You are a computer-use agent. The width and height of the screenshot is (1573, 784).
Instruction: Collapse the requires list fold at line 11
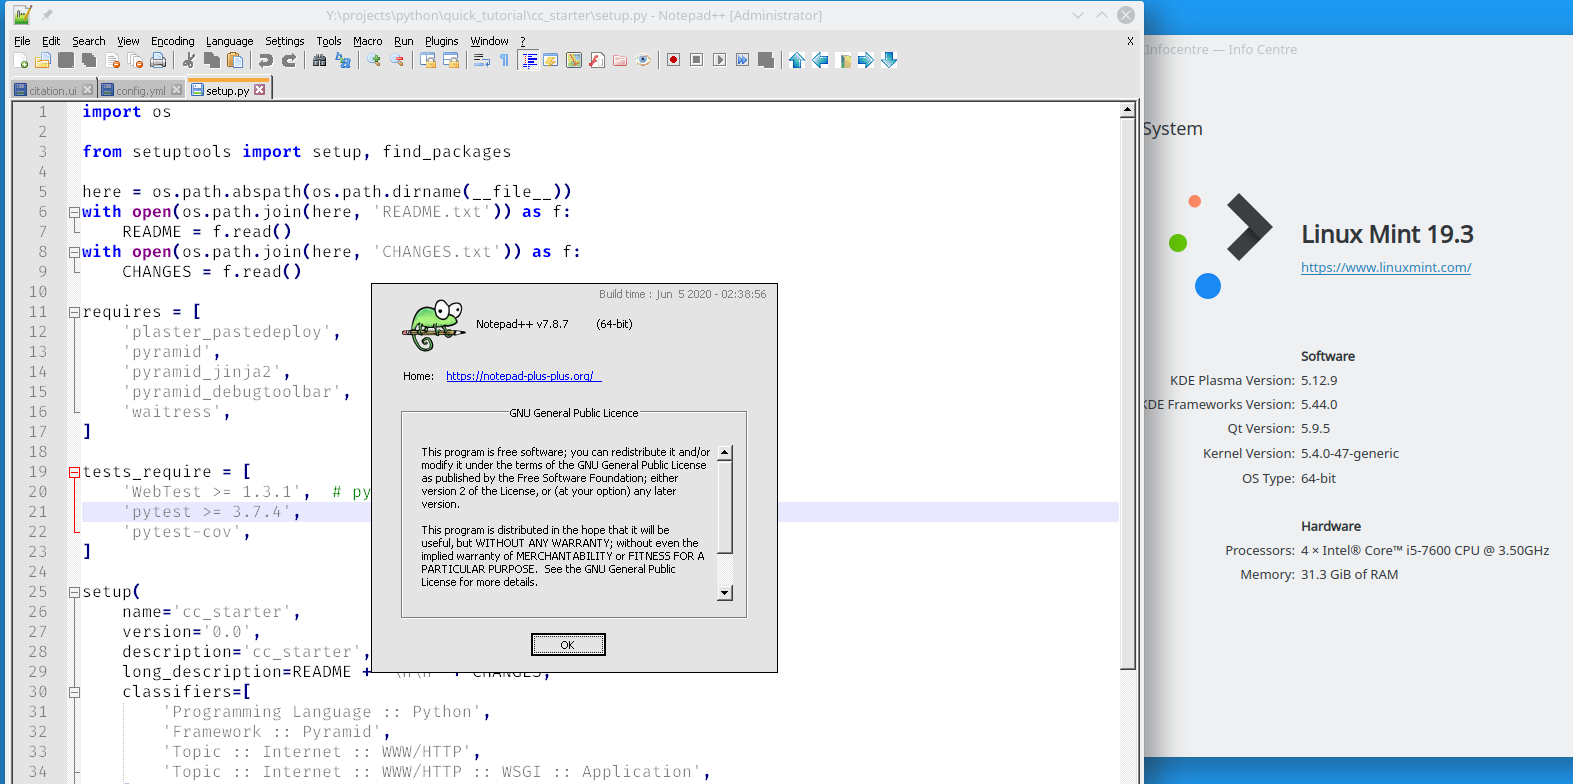pos(74,312)
